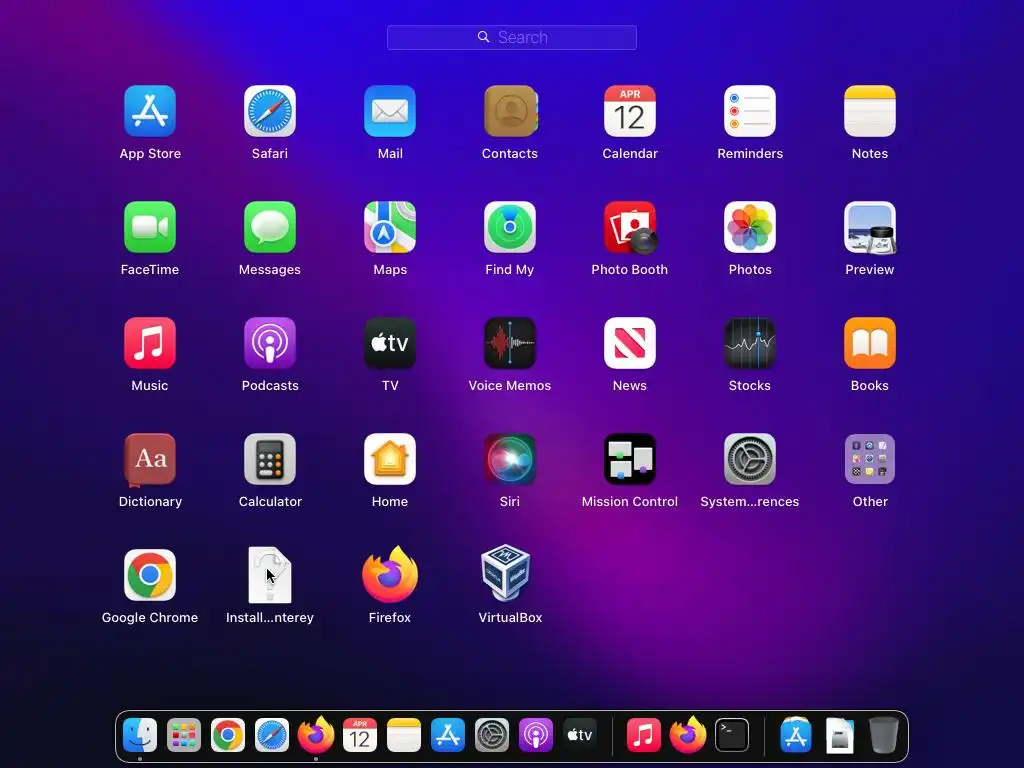Open the disk image document in the Dock
The image size is (1024, 768).
[840, 735]
